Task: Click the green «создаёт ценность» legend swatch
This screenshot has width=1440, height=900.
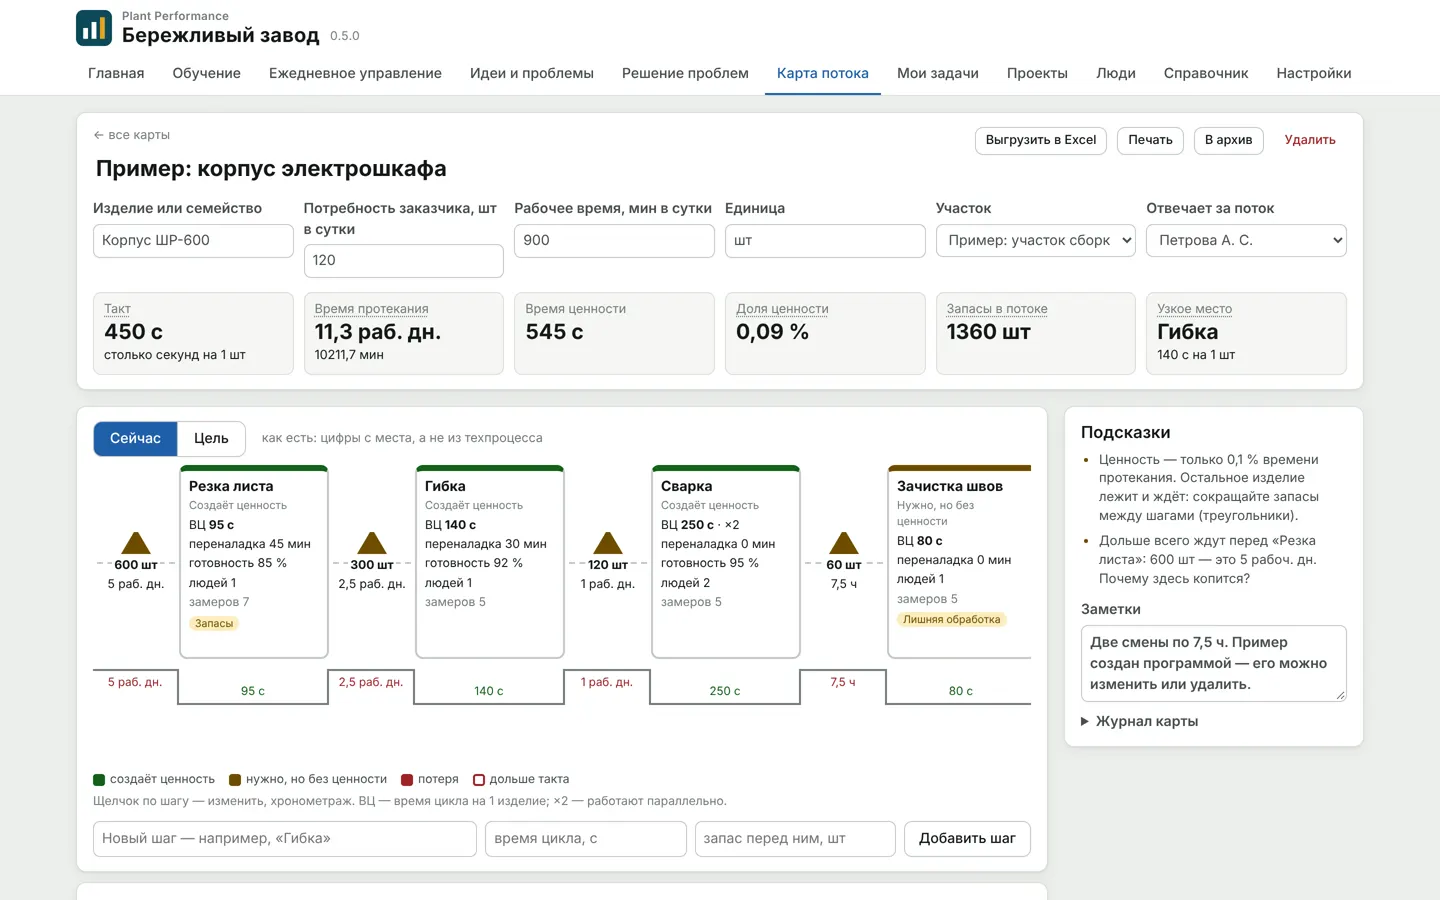Action: (x=99, y=780)
